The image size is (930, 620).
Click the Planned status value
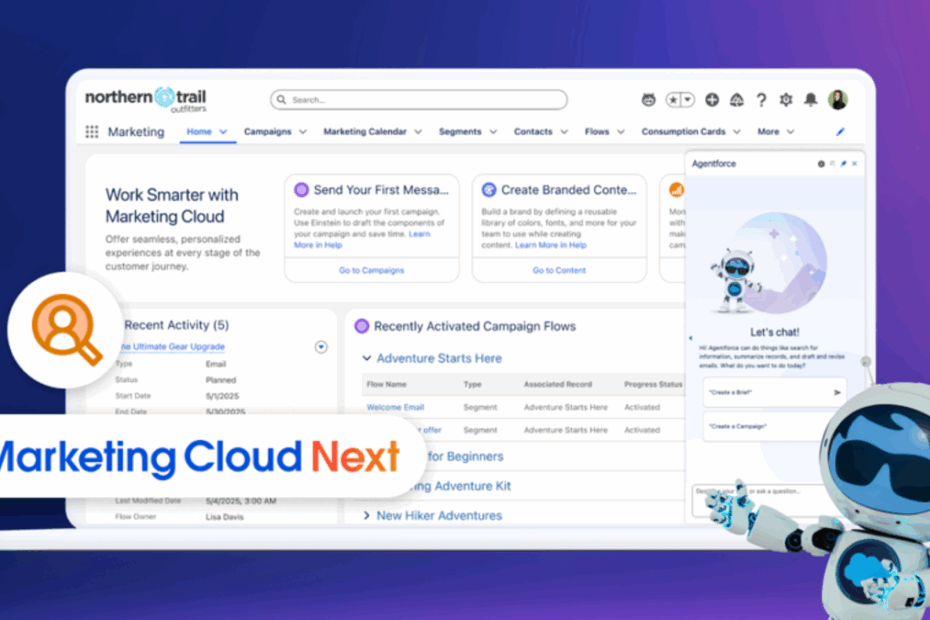[x=221, y=380]
